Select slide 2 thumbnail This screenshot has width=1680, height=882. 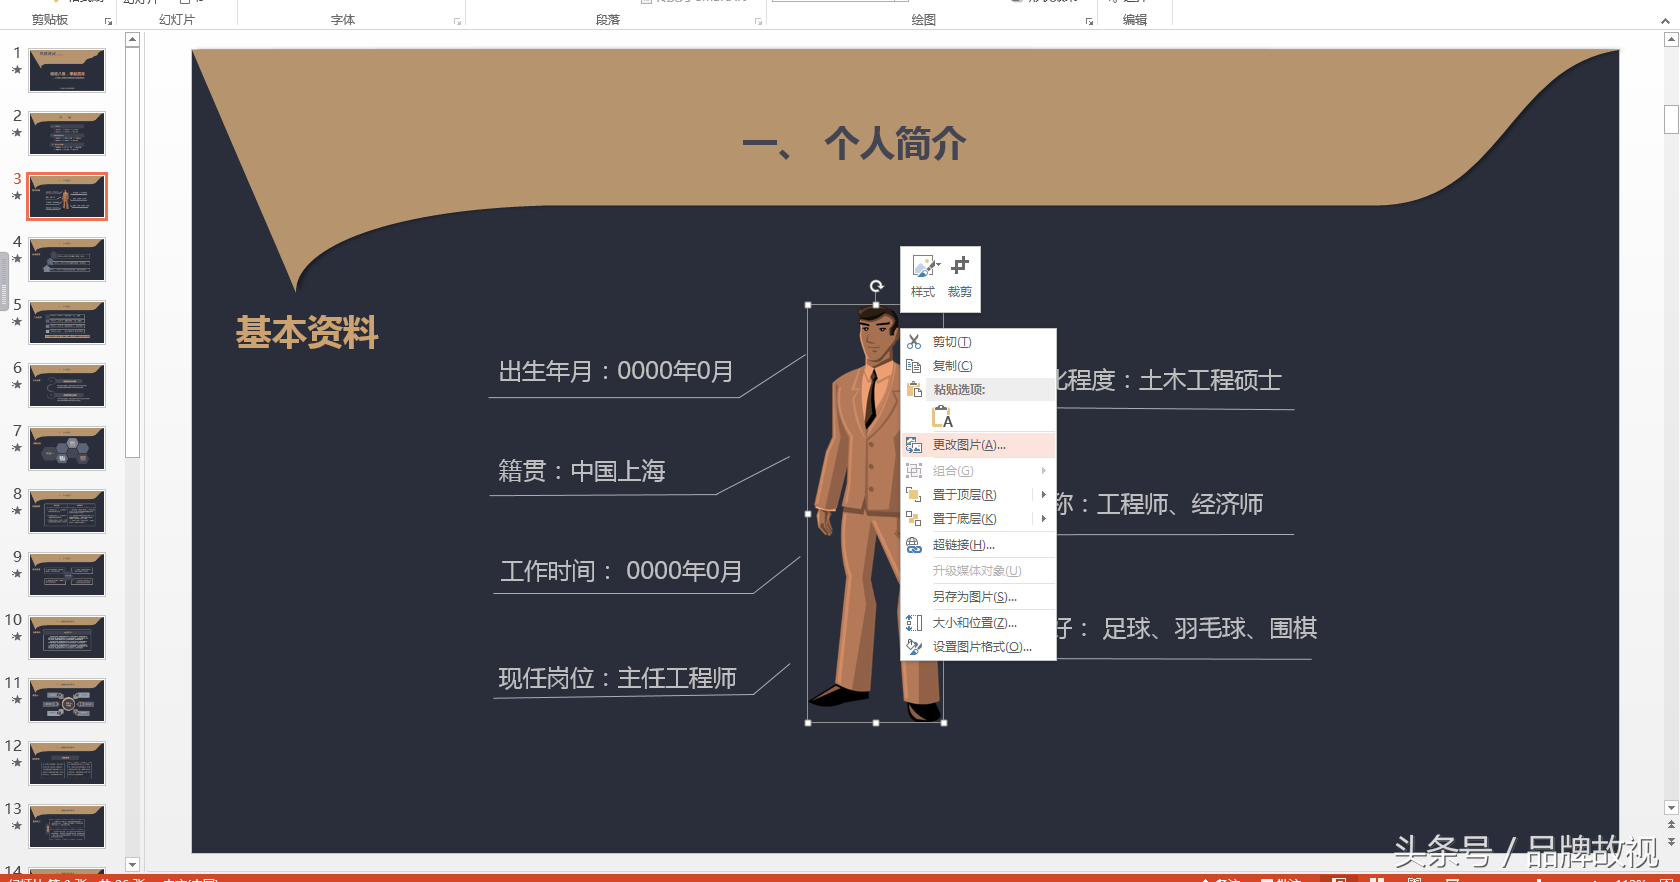point(67,134)
